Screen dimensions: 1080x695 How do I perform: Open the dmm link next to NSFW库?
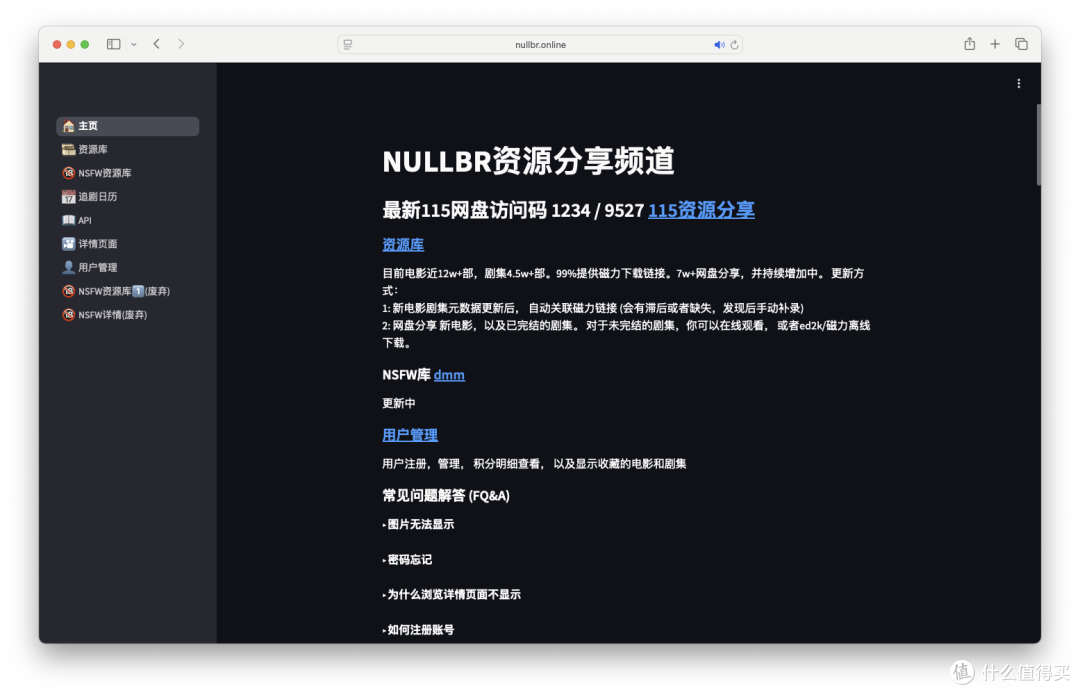(449, 375)
